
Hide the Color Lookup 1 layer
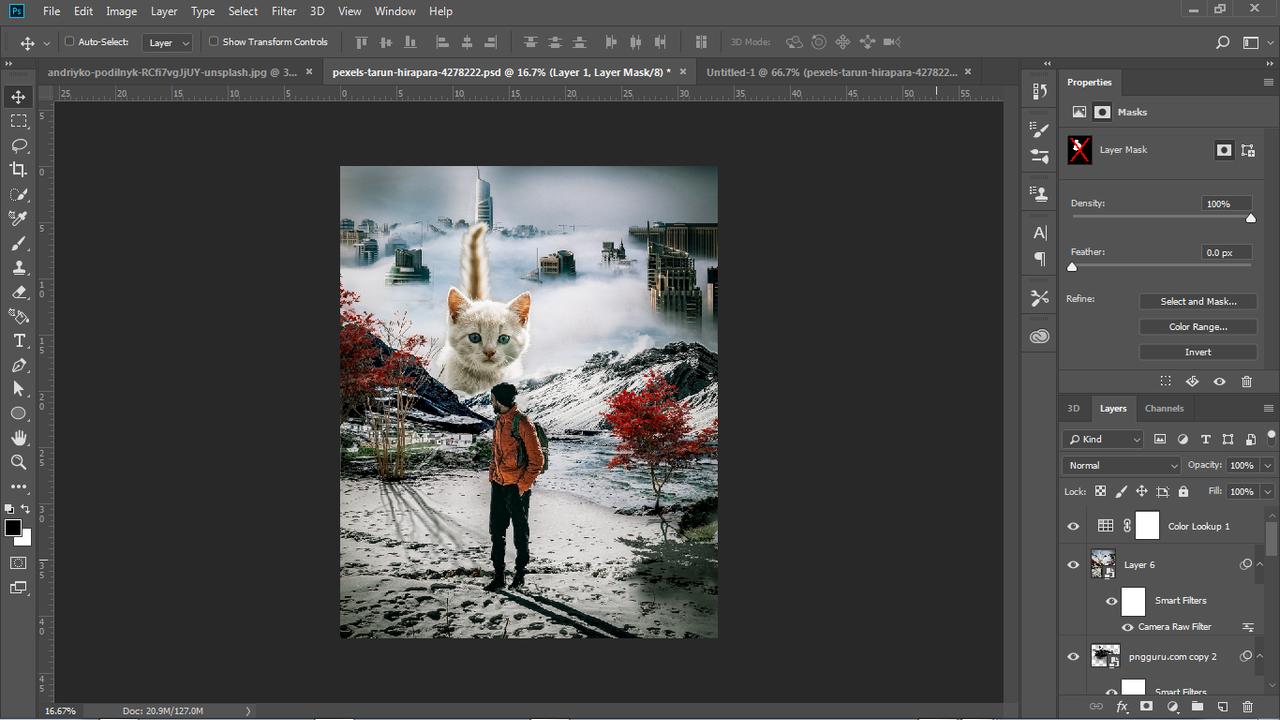click(x=1073, y=526)
